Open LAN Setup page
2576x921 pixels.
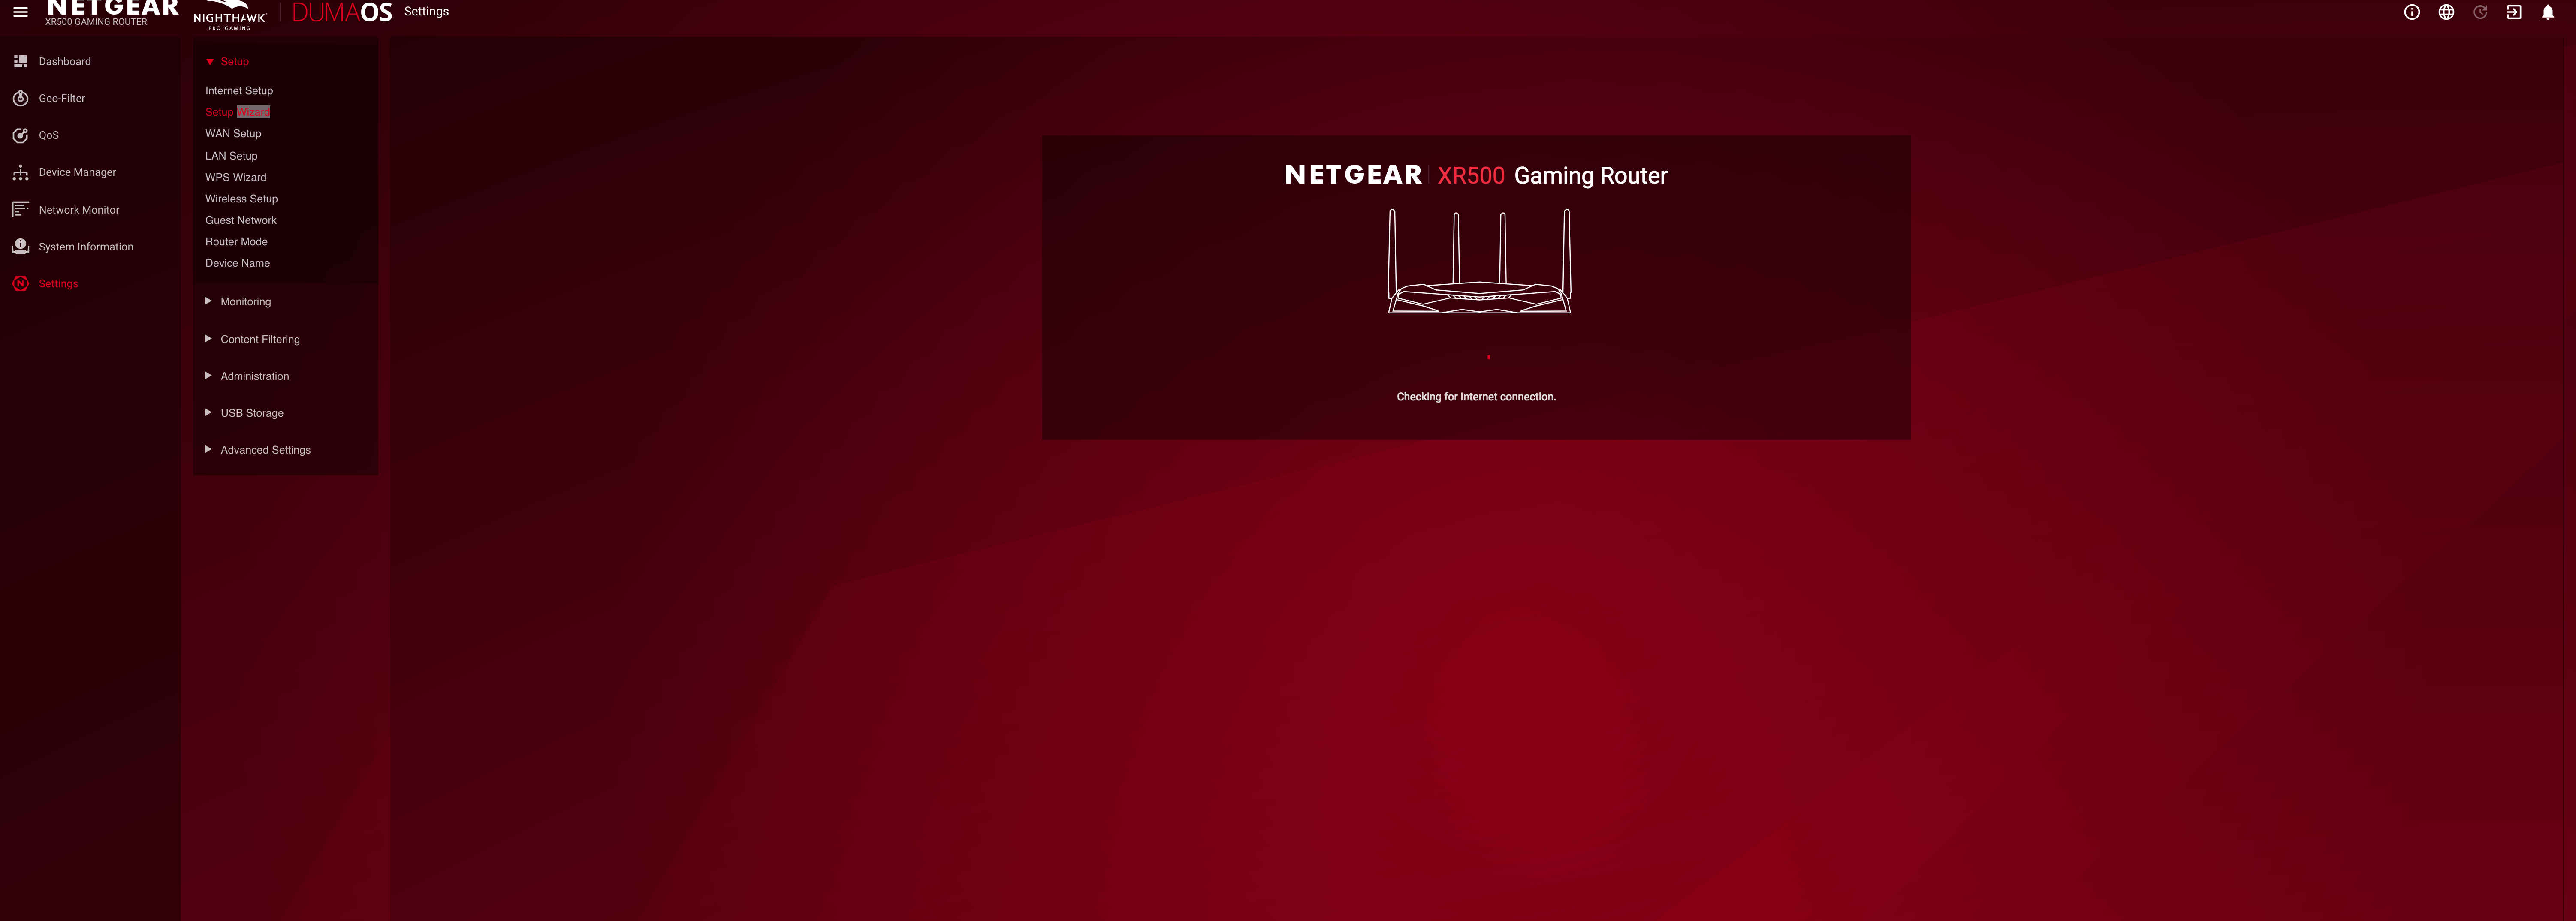231,156
